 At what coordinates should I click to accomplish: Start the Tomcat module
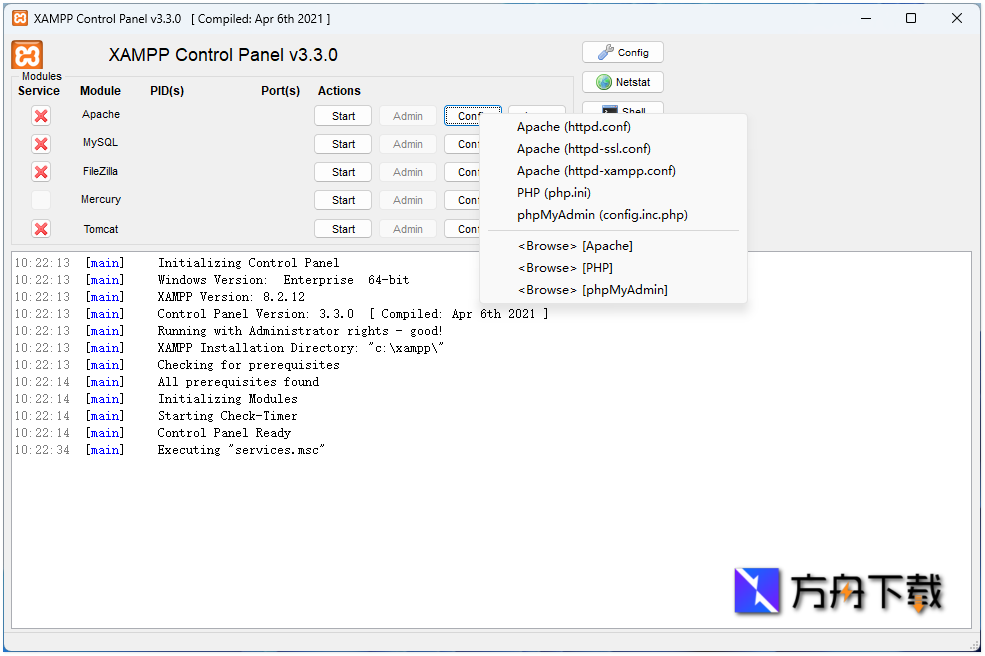(x=343, y=229)
